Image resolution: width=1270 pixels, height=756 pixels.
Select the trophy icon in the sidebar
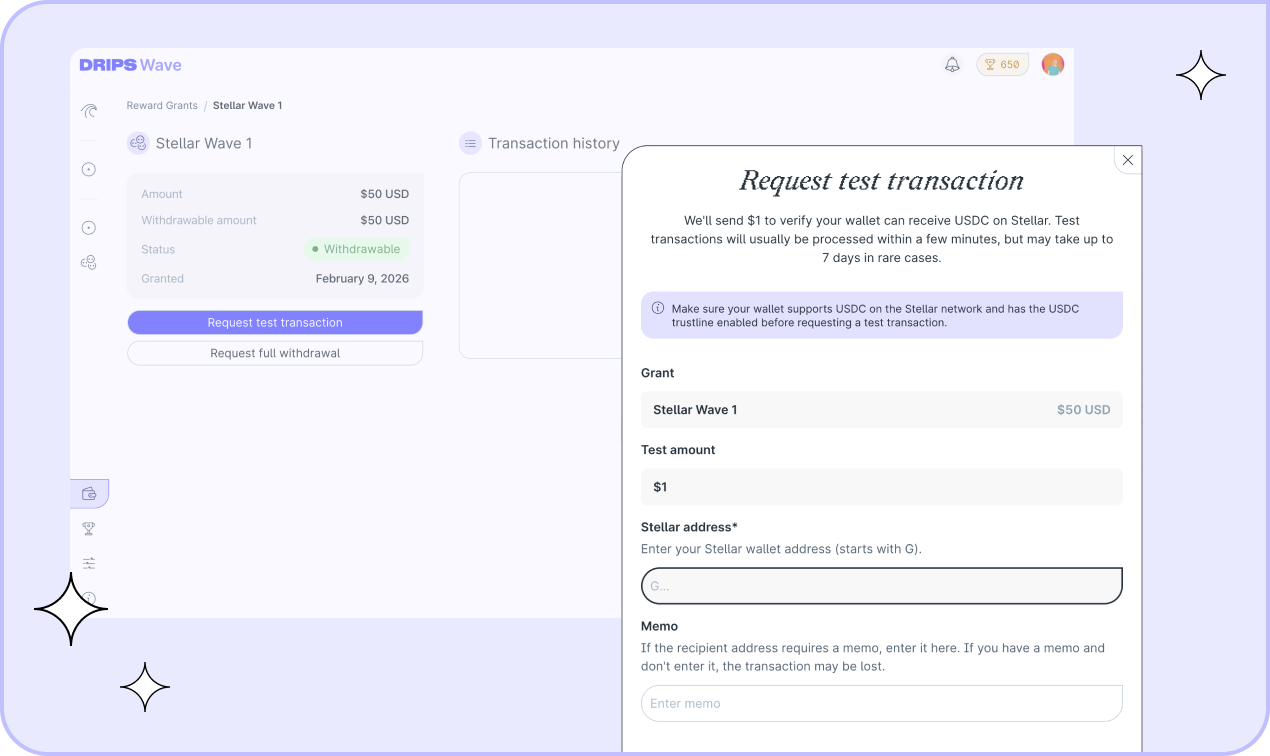pos(89,528)
